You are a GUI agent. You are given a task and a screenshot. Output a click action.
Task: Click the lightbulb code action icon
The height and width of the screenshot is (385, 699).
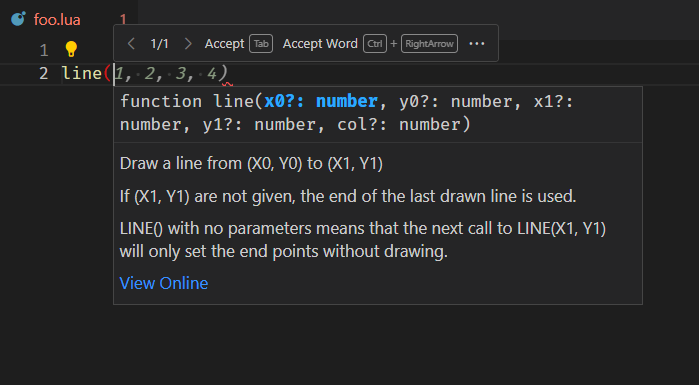point(71,49)
